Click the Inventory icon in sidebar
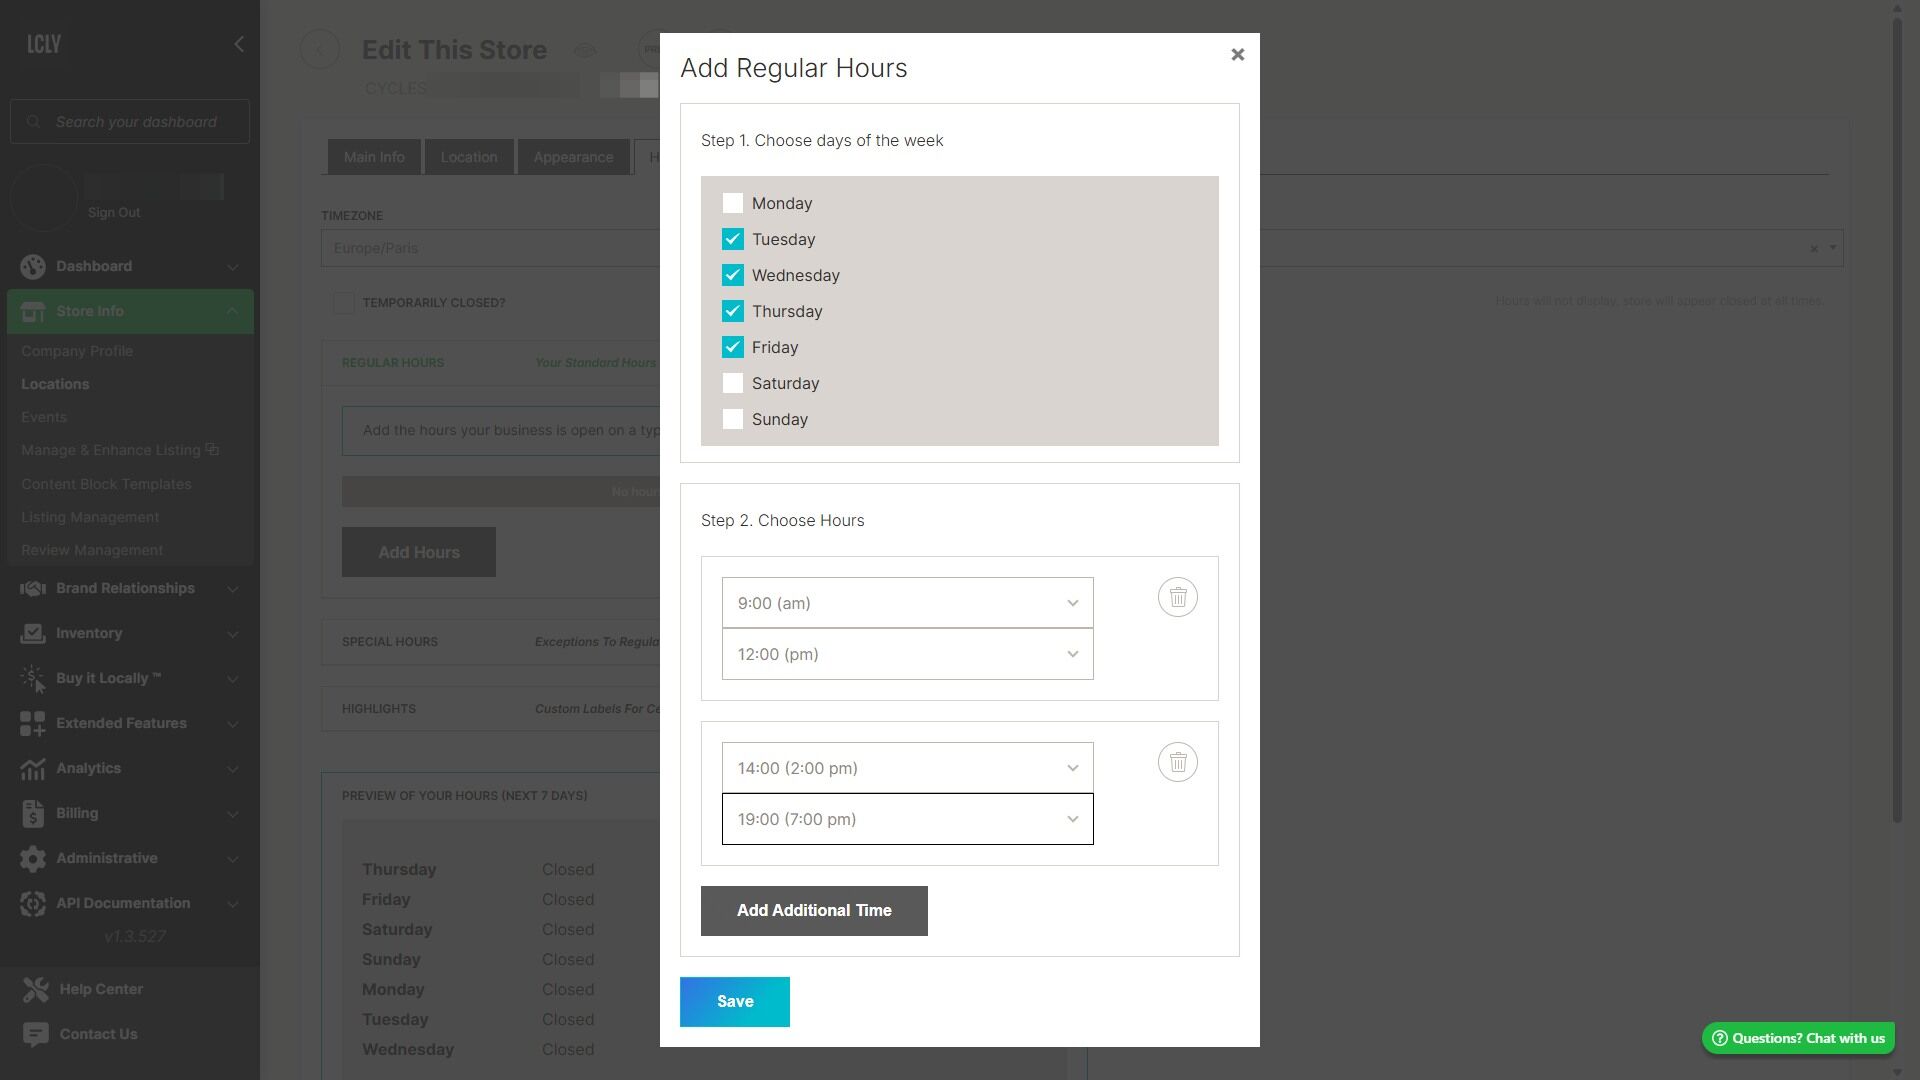Image resolution: width=1920 pixels, height=1080 pixels. coord(32,633)
